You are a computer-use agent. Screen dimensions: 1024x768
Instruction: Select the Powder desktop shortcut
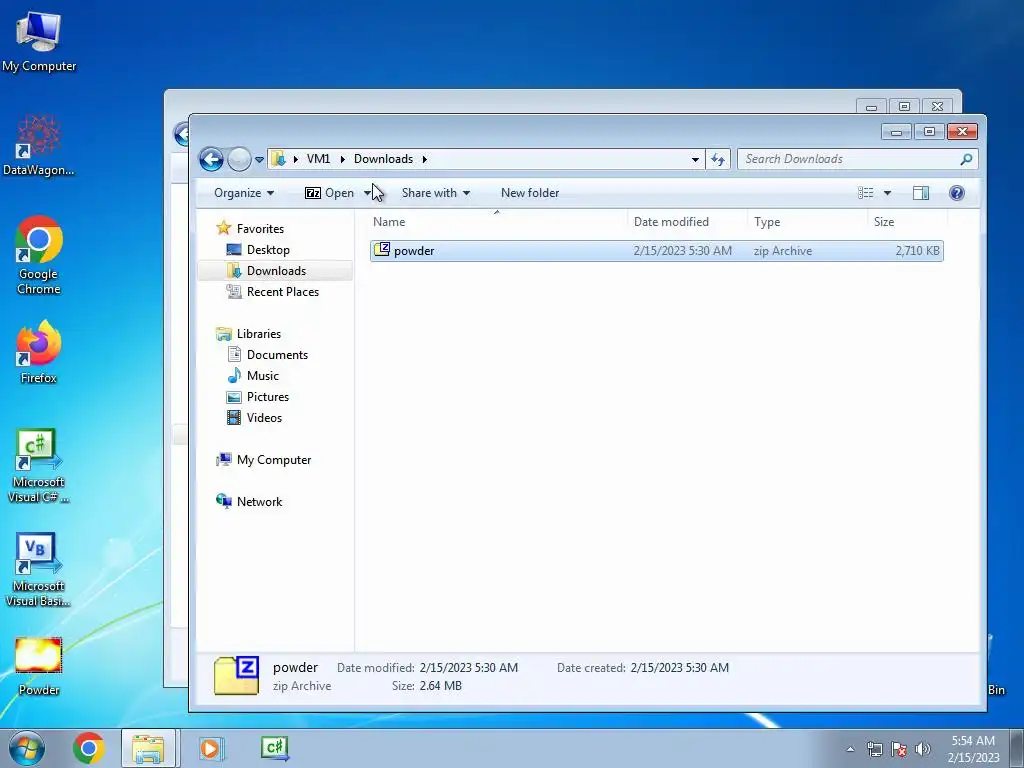[39, 665]
